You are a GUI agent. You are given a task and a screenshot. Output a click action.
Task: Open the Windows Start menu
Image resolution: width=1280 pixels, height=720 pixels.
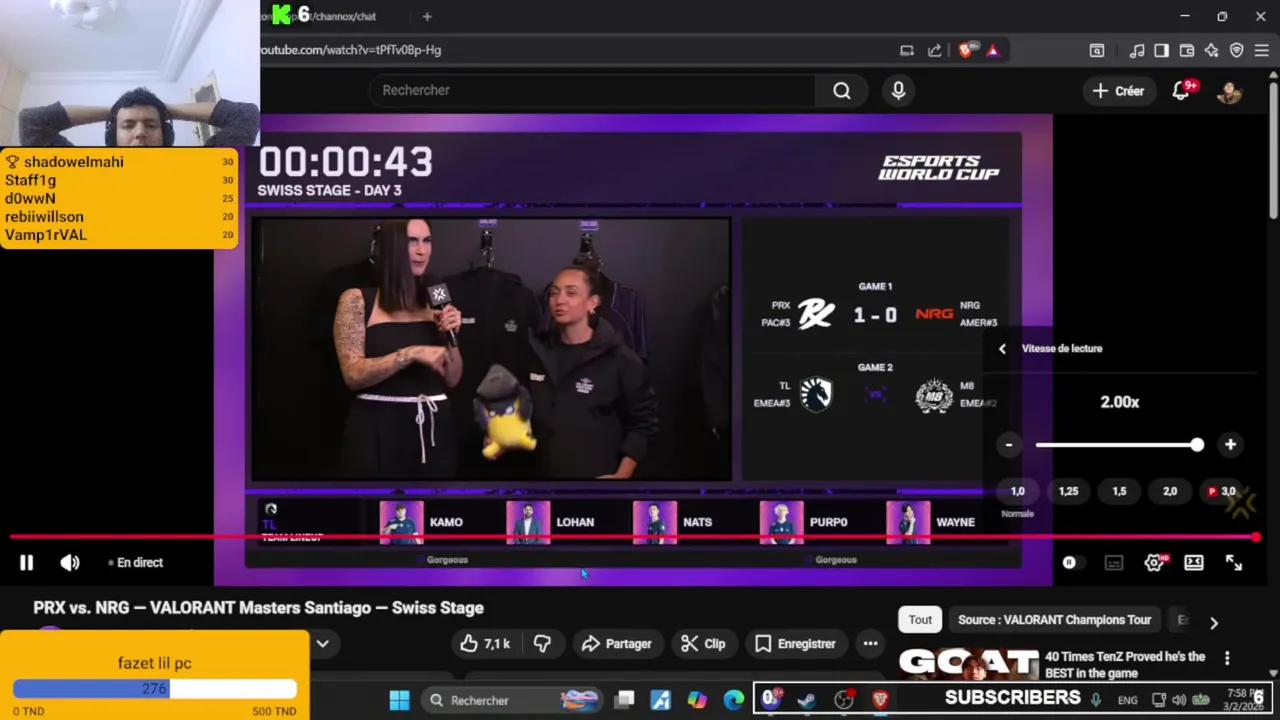(399, 700)
